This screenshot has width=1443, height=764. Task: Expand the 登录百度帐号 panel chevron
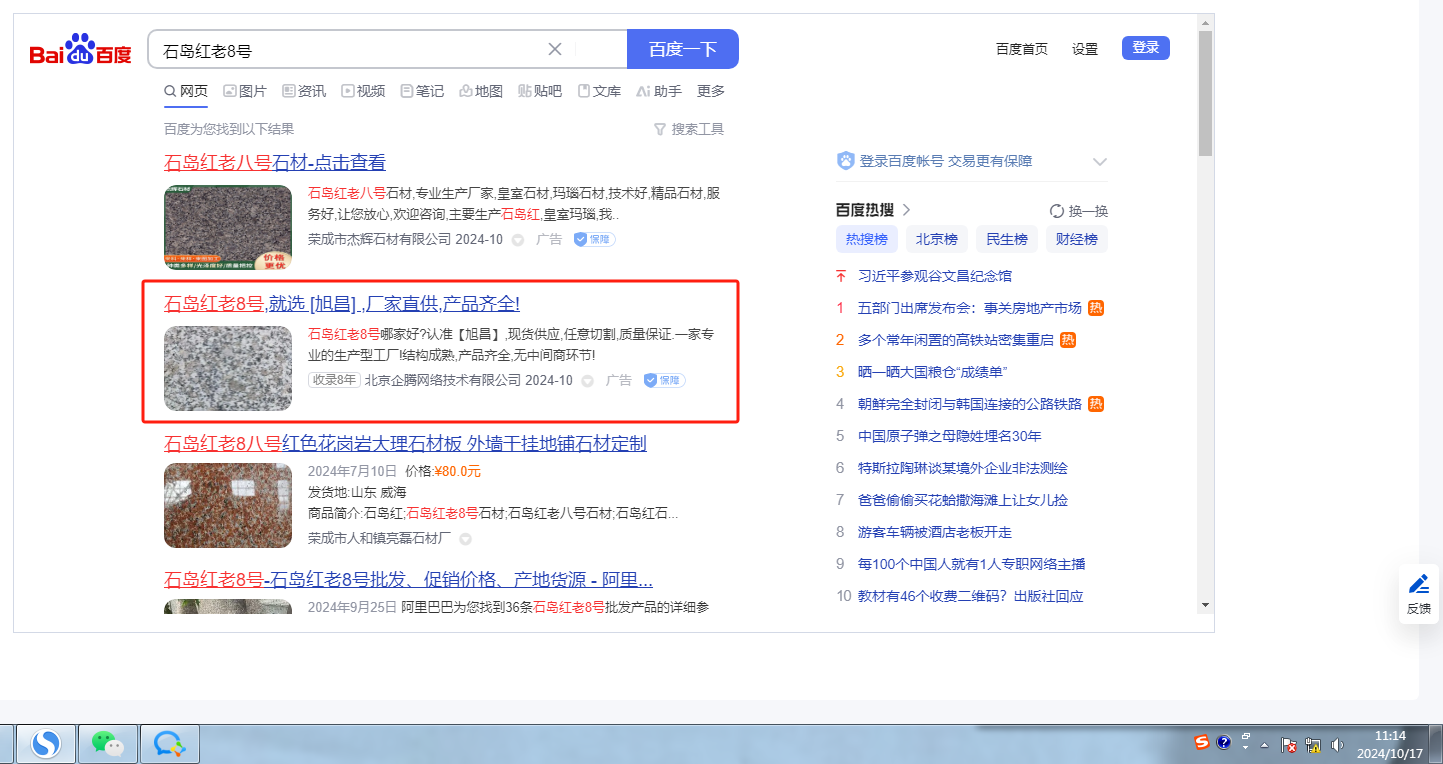point(1100,161)
